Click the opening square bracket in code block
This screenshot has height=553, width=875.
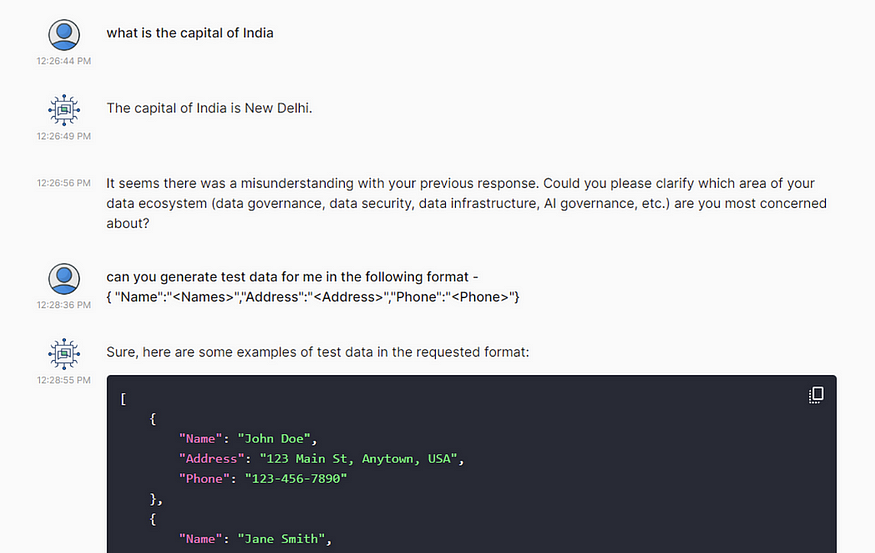click(x=123, y=399)
